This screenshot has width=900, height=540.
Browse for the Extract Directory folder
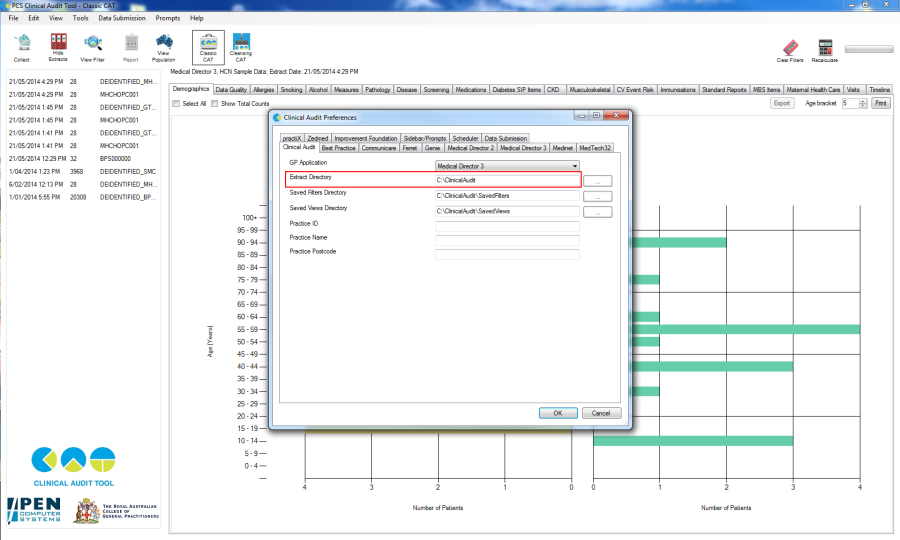point(598,181)
